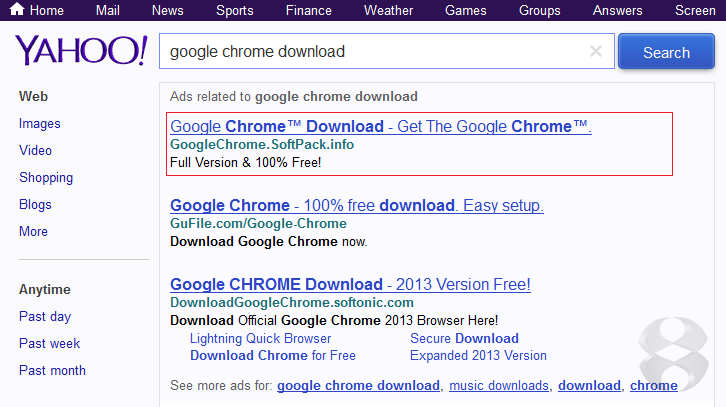
Task: Click 'Full Version & 100% Free!' text
Action: pyautogui.click(x=245, y=163)
